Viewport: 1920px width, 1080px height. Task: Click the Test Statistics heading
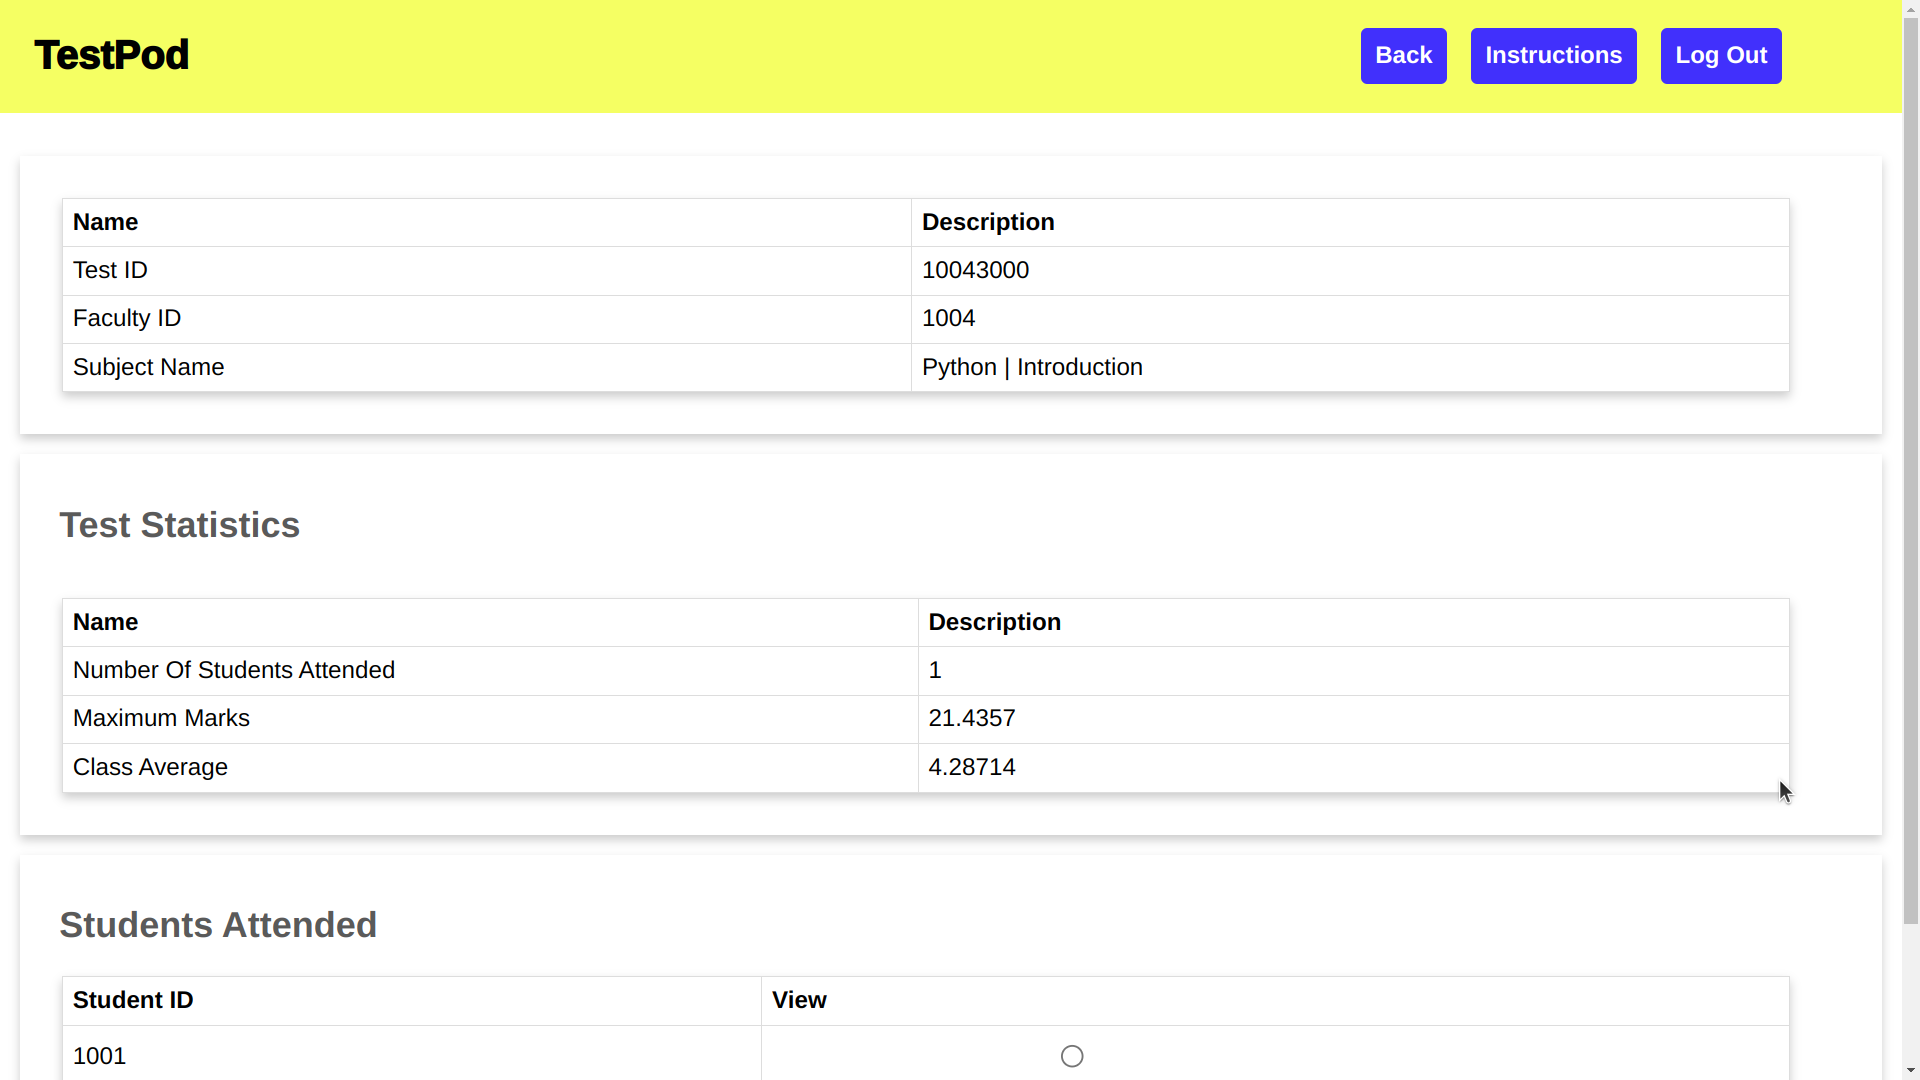[x=180, y=525]
